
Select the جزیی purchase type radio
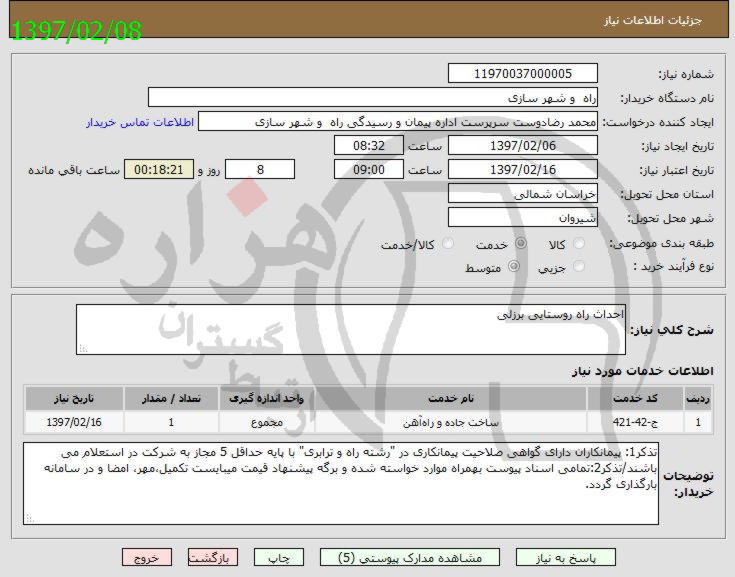point(579,266)
